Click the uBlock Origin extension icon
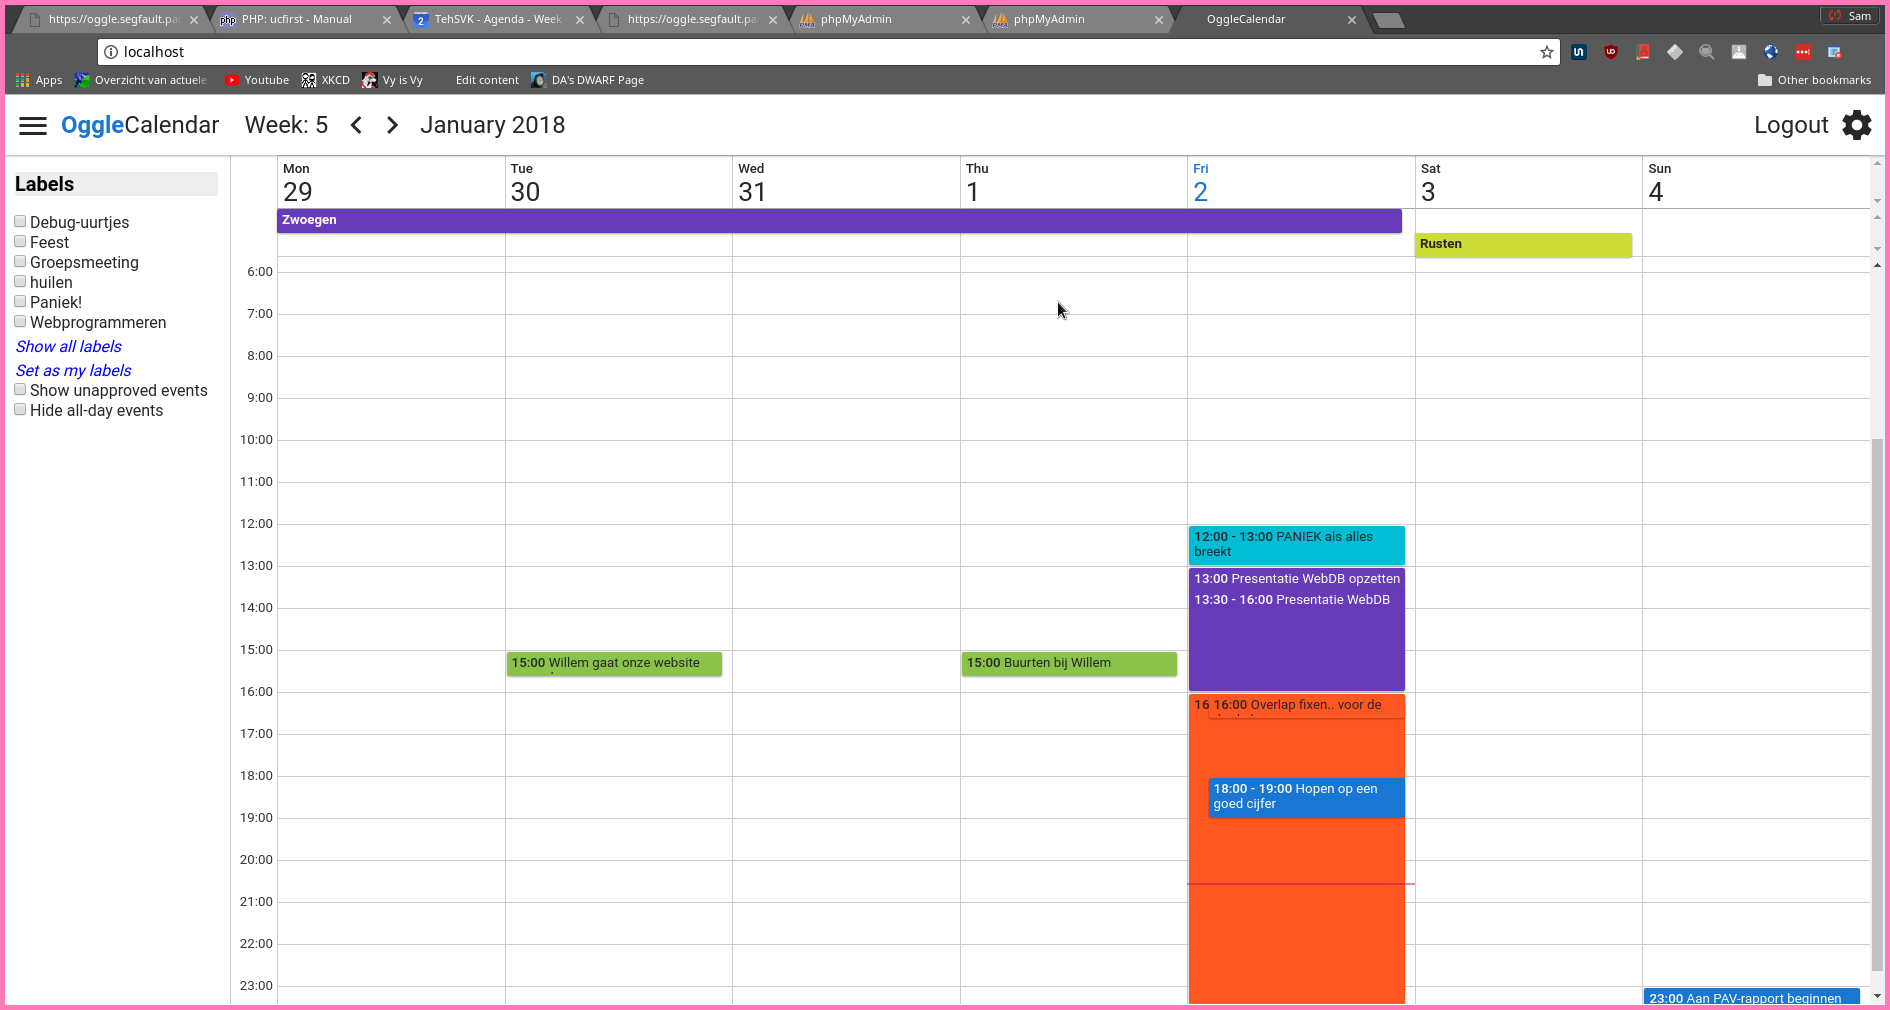 pos(1610,52)
